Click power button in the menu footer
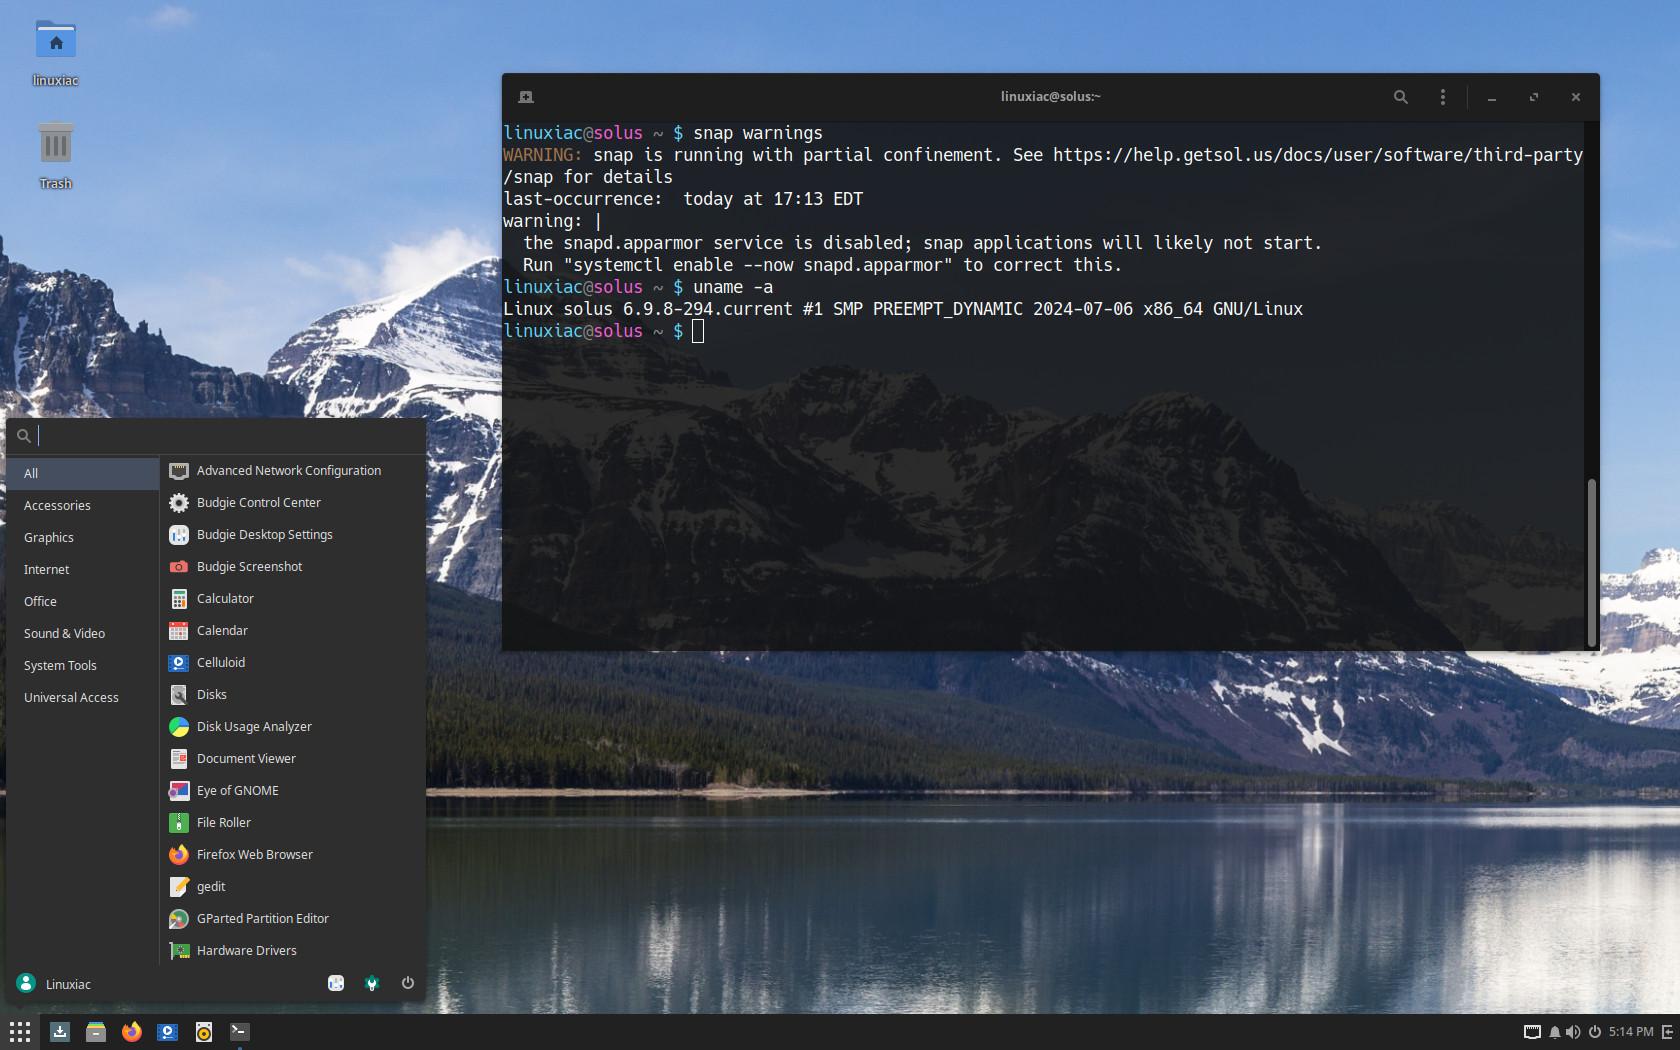Screen dimensions: 1680x1050 [x=408, y=983]
